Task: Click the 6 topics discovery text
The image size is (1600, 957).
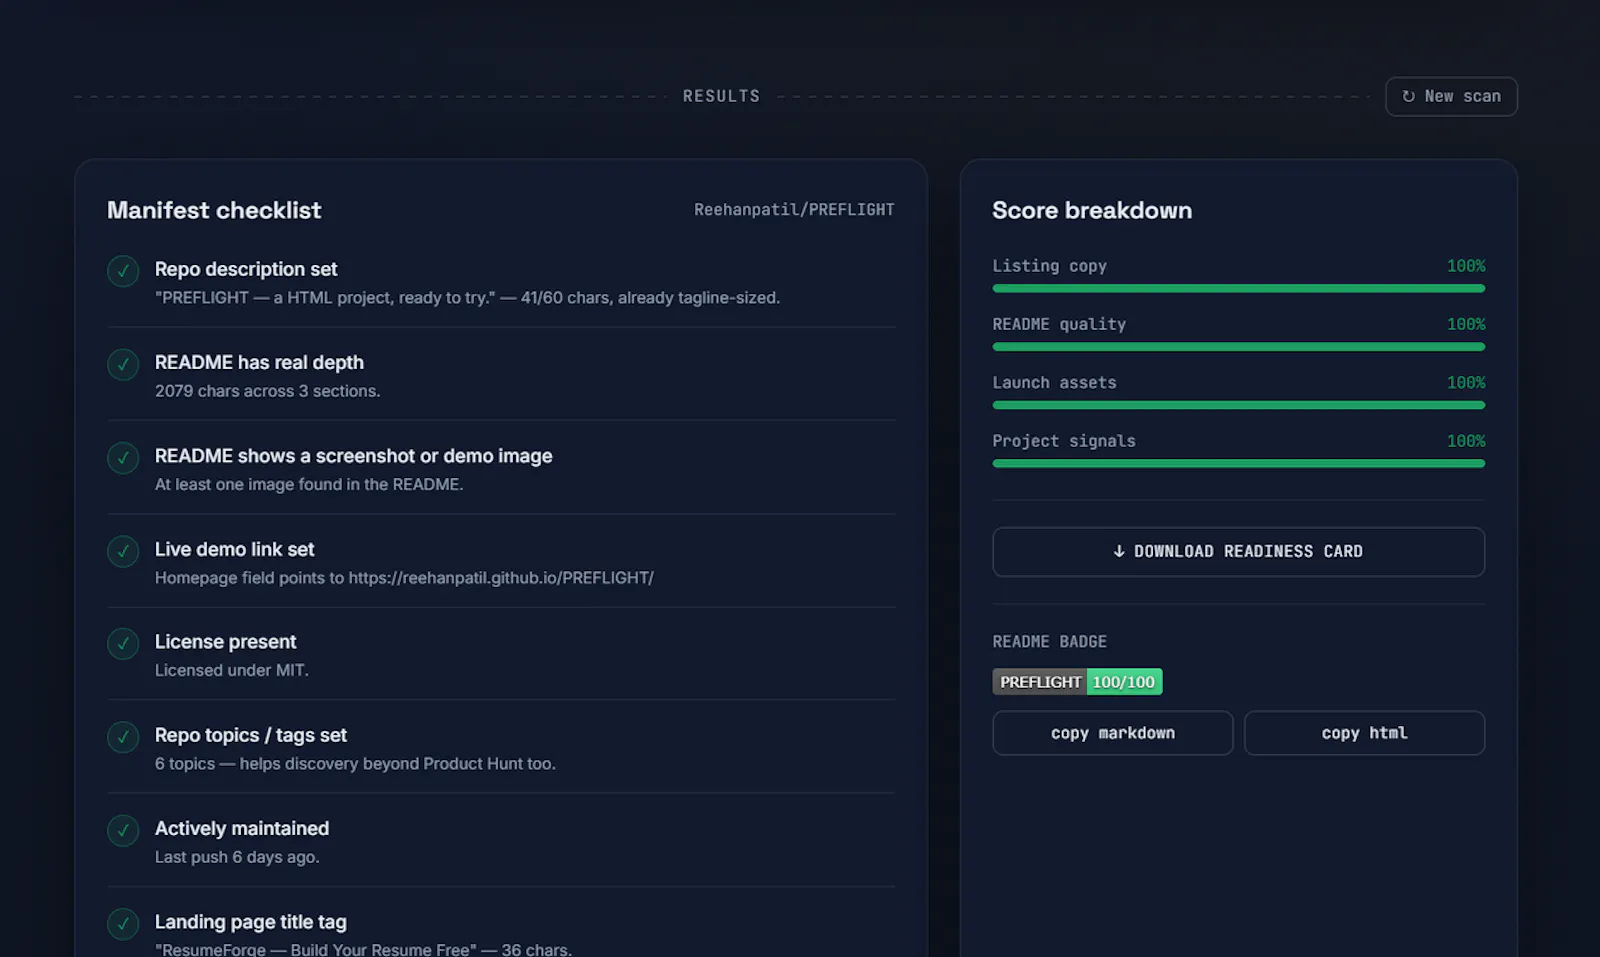Action: (355, 764)
